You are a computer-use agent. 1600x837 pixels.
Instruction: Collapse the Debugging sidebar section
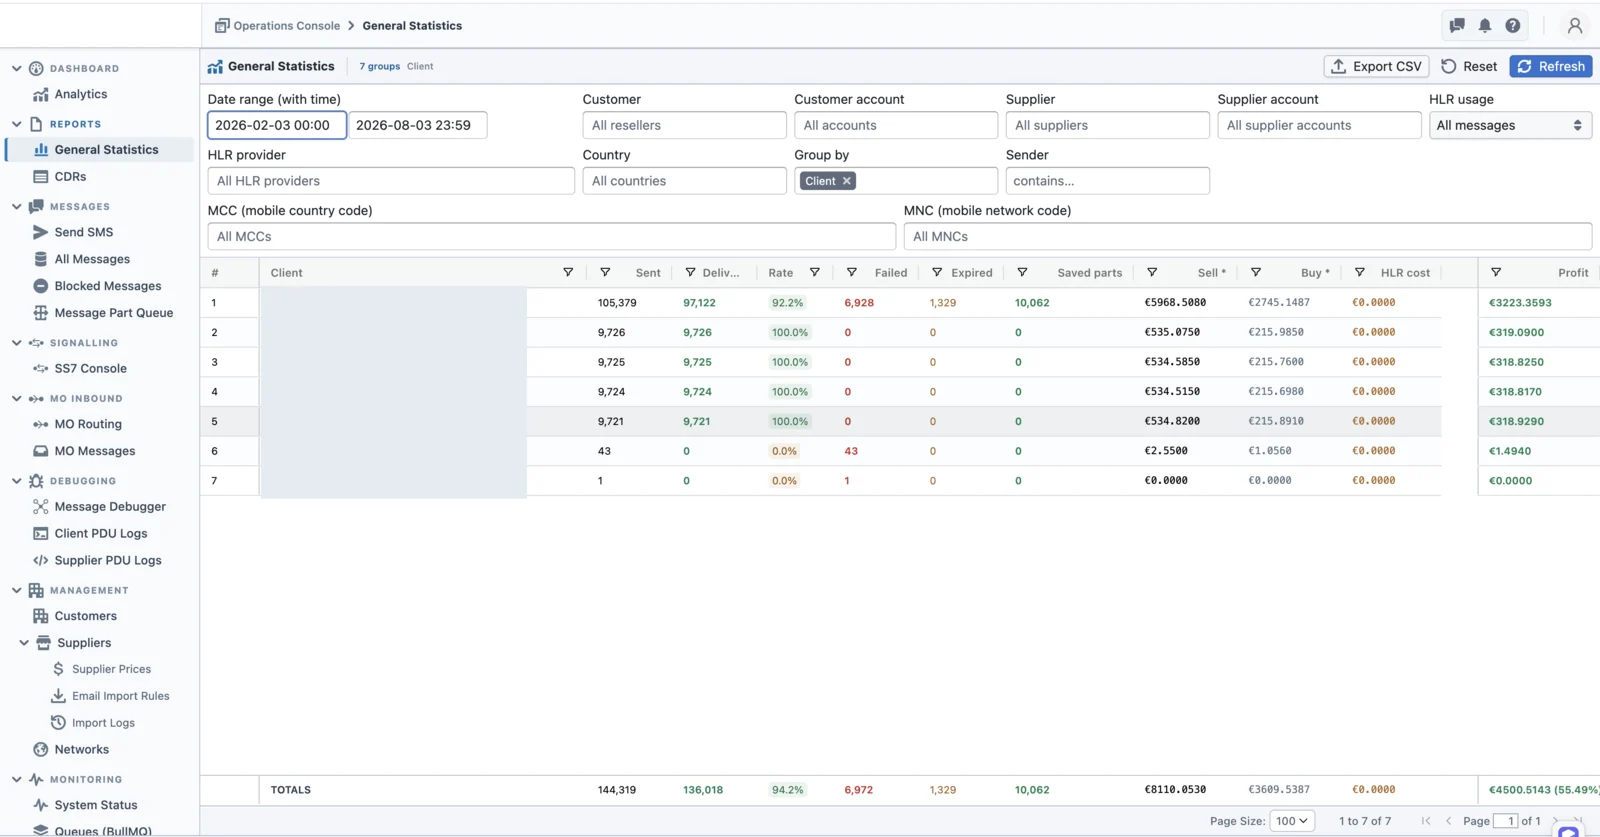(17, 481)
